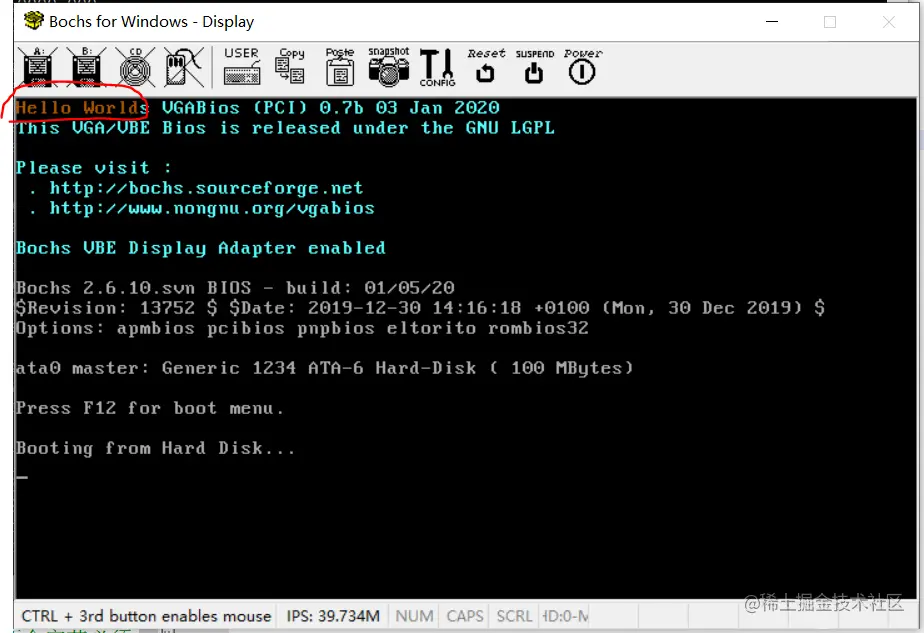The image size is (924, 633).
Task: Click the Reset button icon
Action: point(486,67)
